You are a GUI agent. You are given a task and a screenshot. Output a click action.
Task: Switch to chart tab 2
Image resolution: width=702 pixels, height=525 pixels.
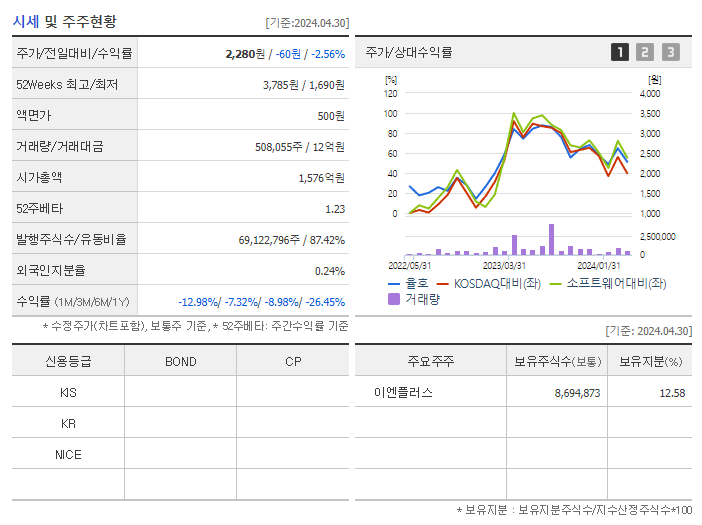[645, 52]
